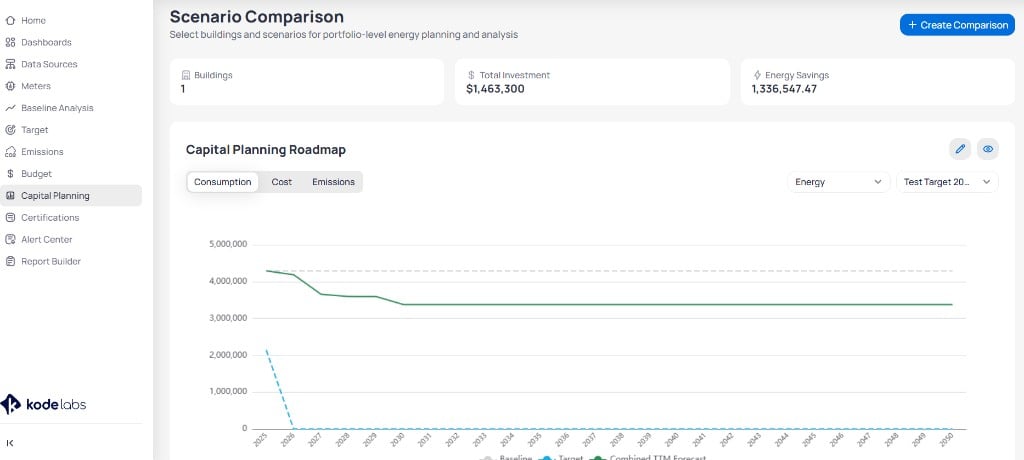Switch to the Cost tab
The height and width of the screenshot is (460, 1024).
[281, 182]
